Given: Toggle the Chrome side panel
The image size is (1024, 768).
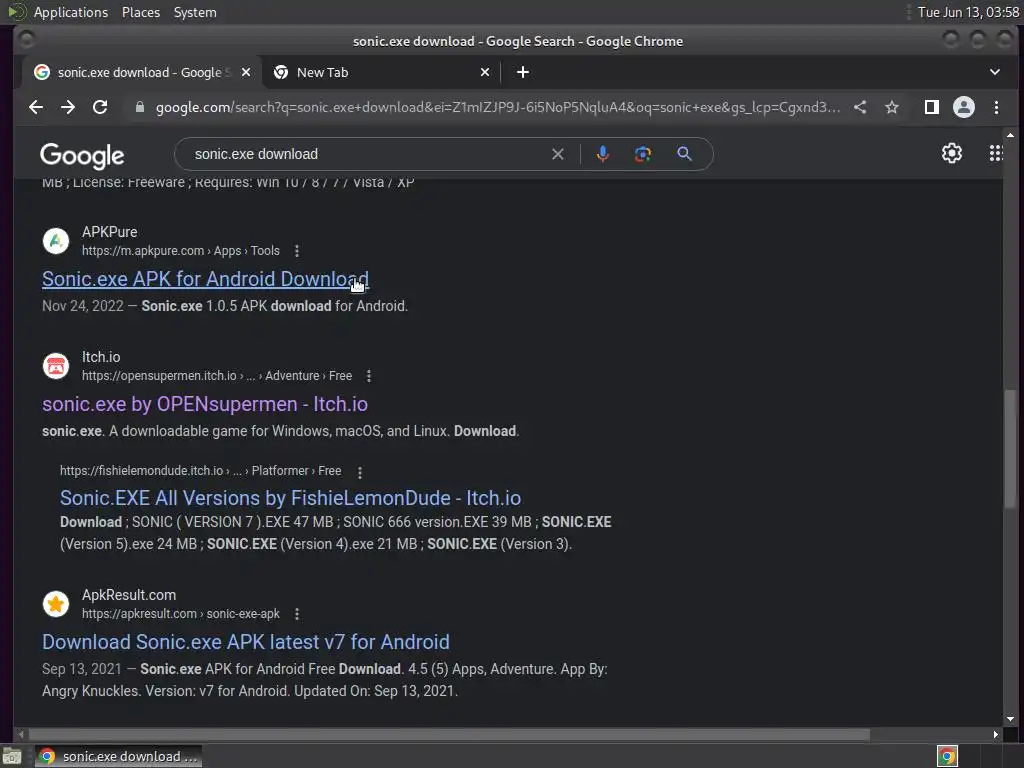Looking at the screenshot, I should pos(931,107).
